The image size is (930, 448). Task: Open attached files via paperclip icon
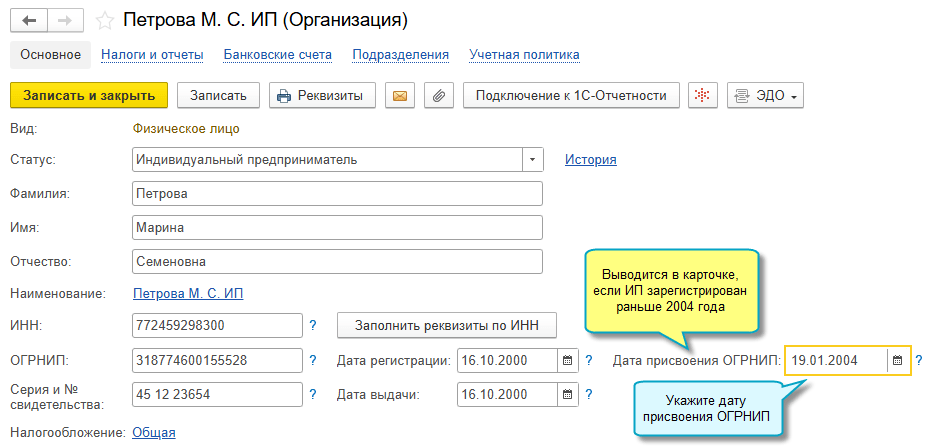439,95
